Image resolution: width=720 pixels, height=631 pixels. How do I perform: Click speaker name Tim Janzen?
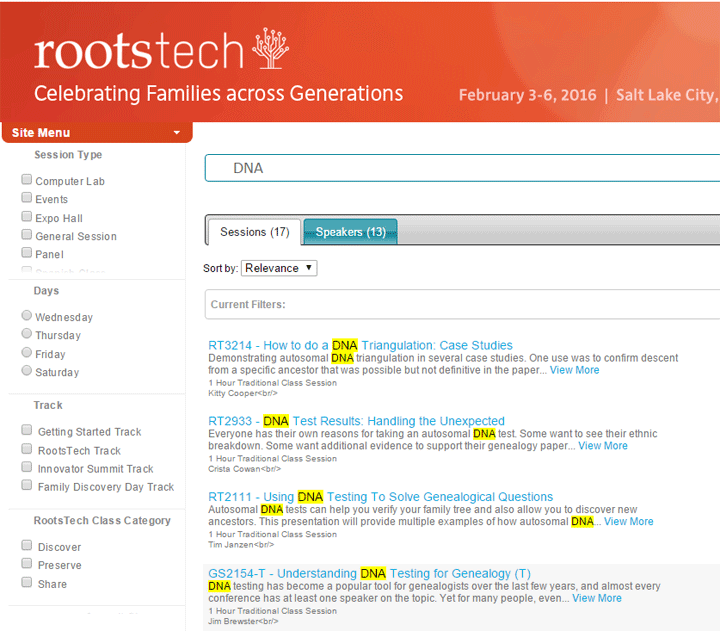pyautogui.click(x=231, y=545)
